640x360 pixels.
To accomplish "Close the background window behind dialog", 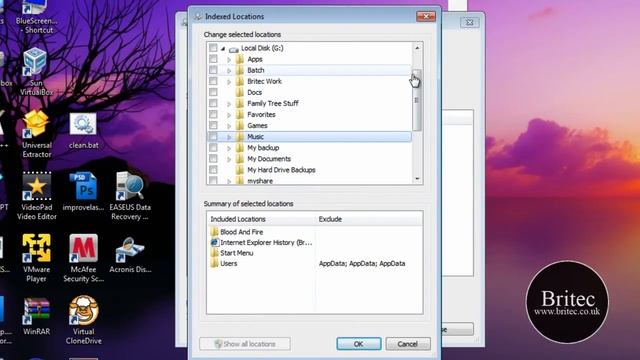I will (469, 22).
